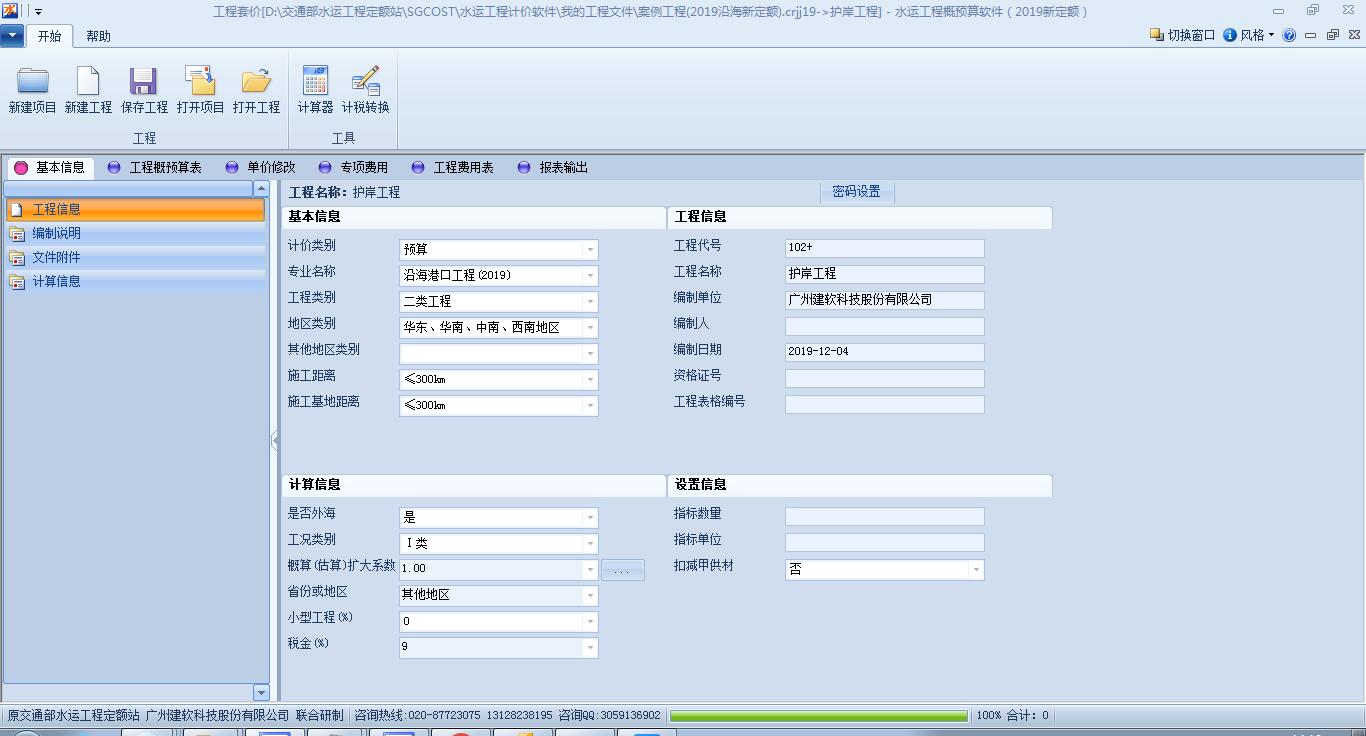Select the 工程概预算表 tab

coord(155,167)
